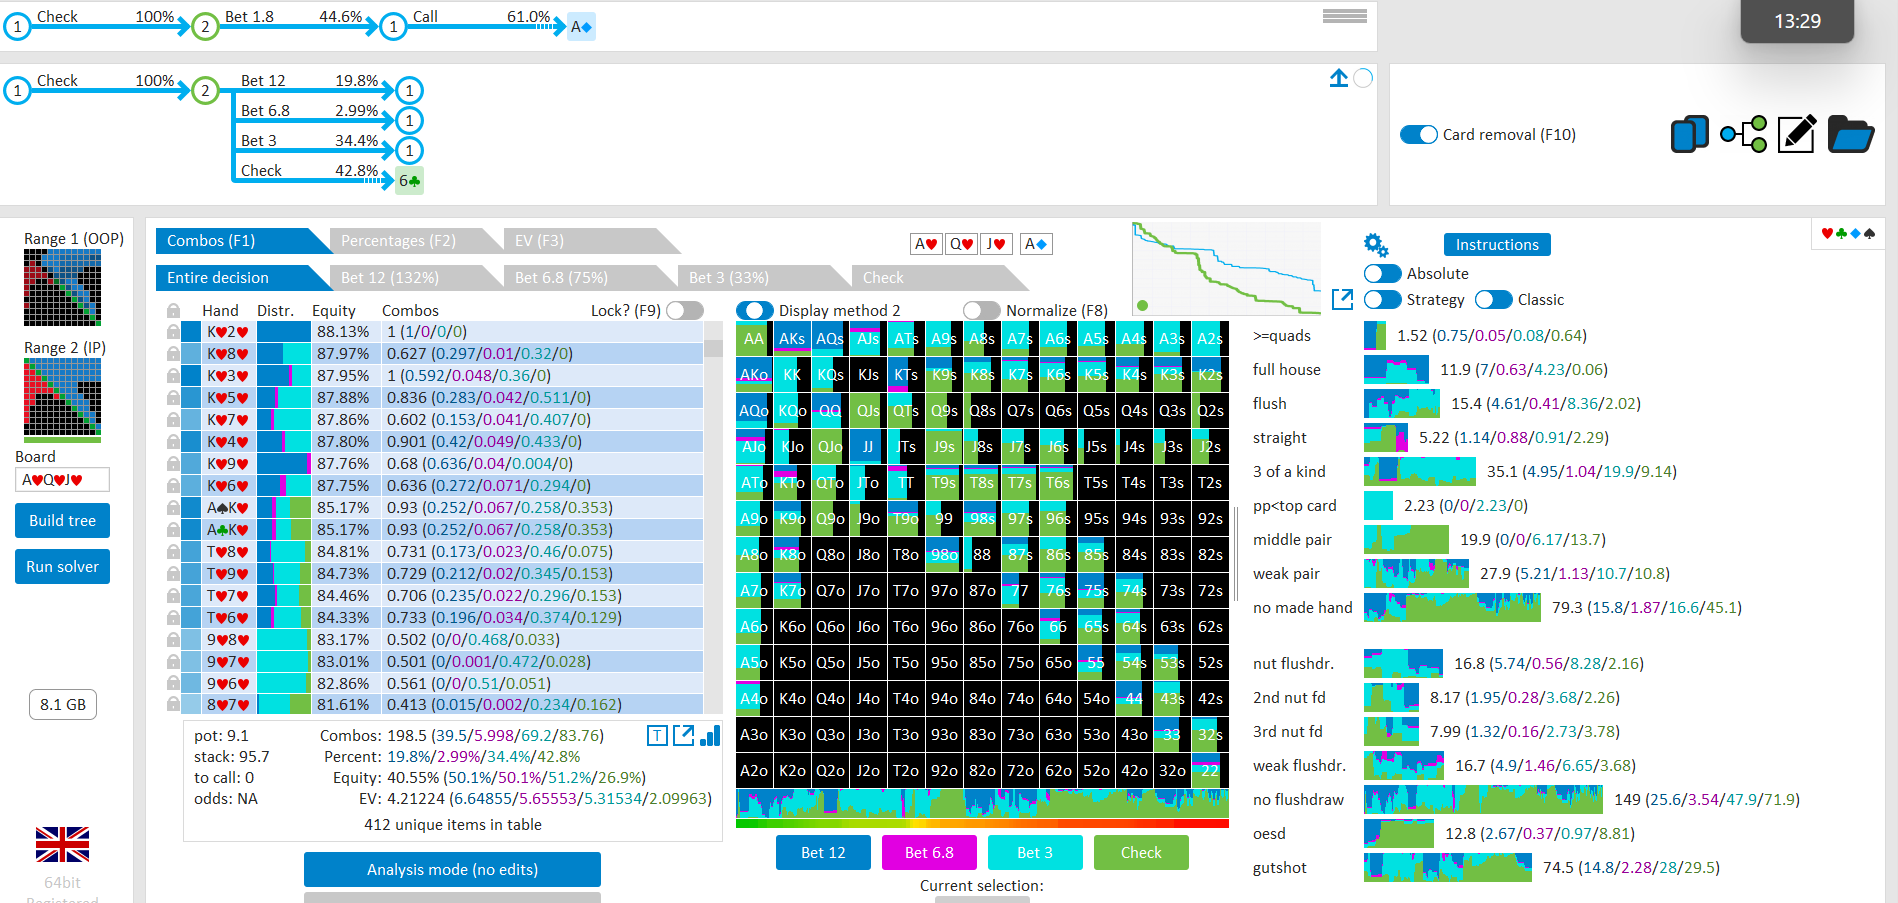Select the KQs cell in matrix
Image resolution: width=1898 pixels, height=903 pixels.
830,375
